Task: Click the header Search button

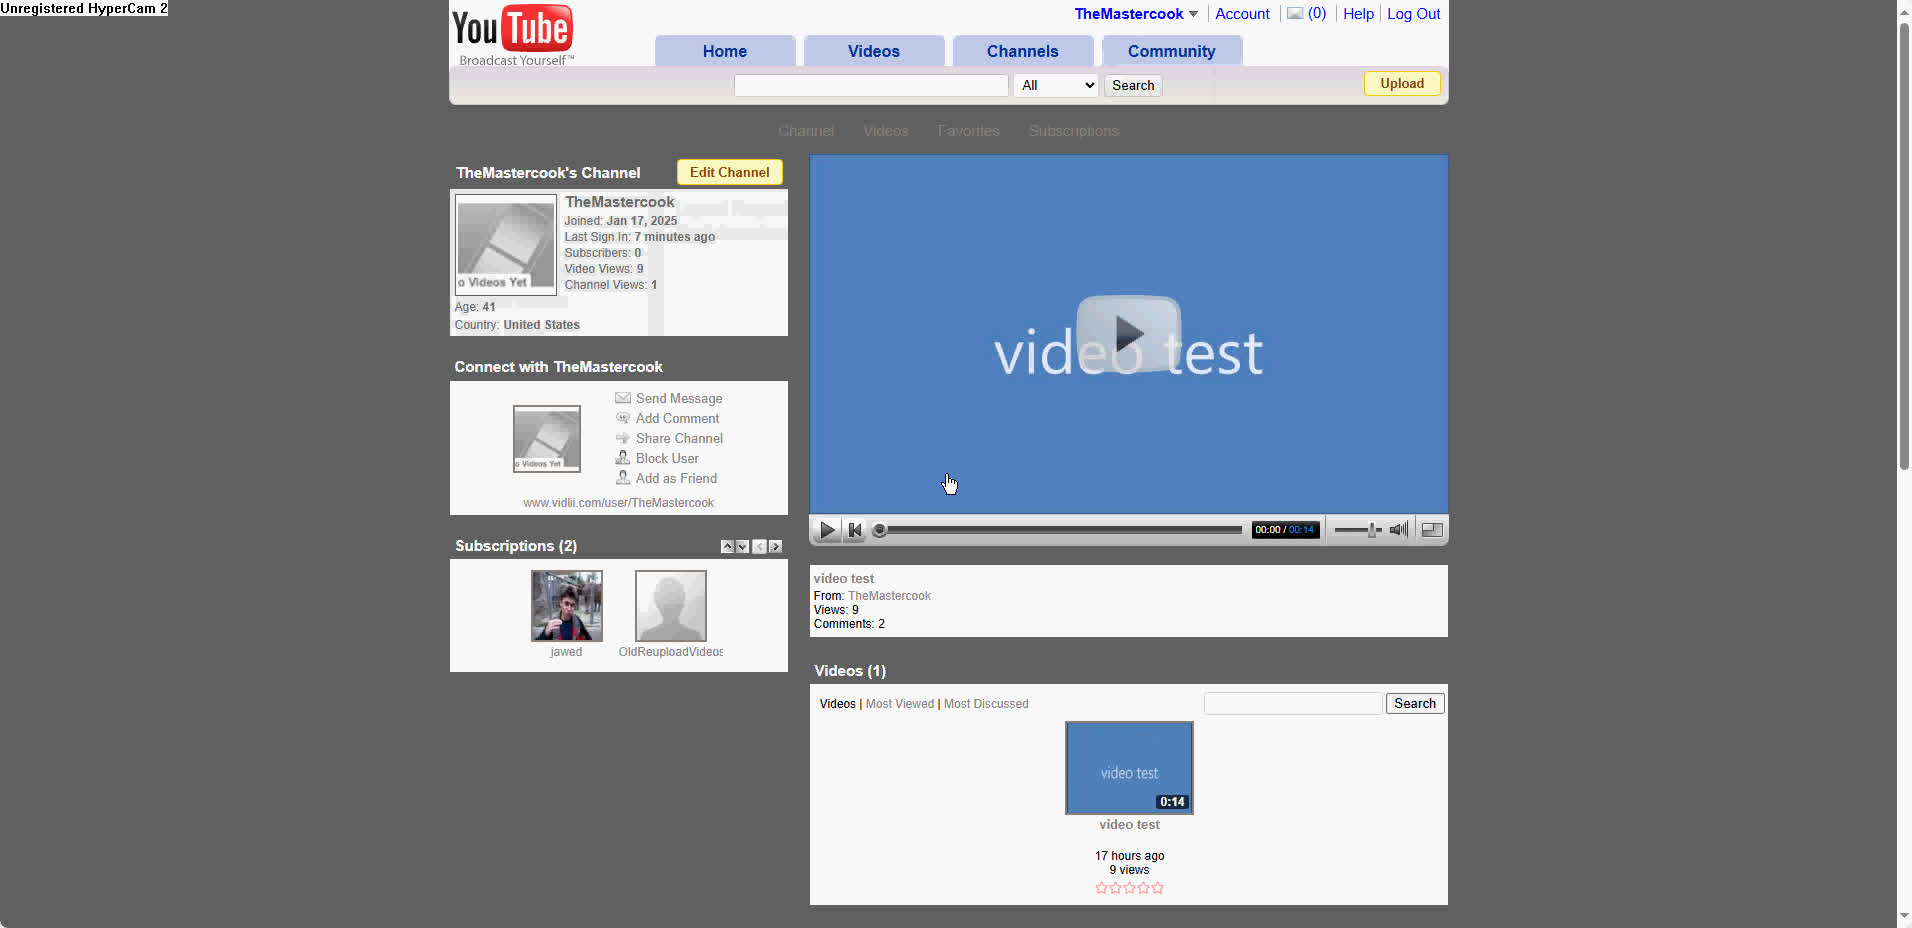Action: (x=1133, y=85)
